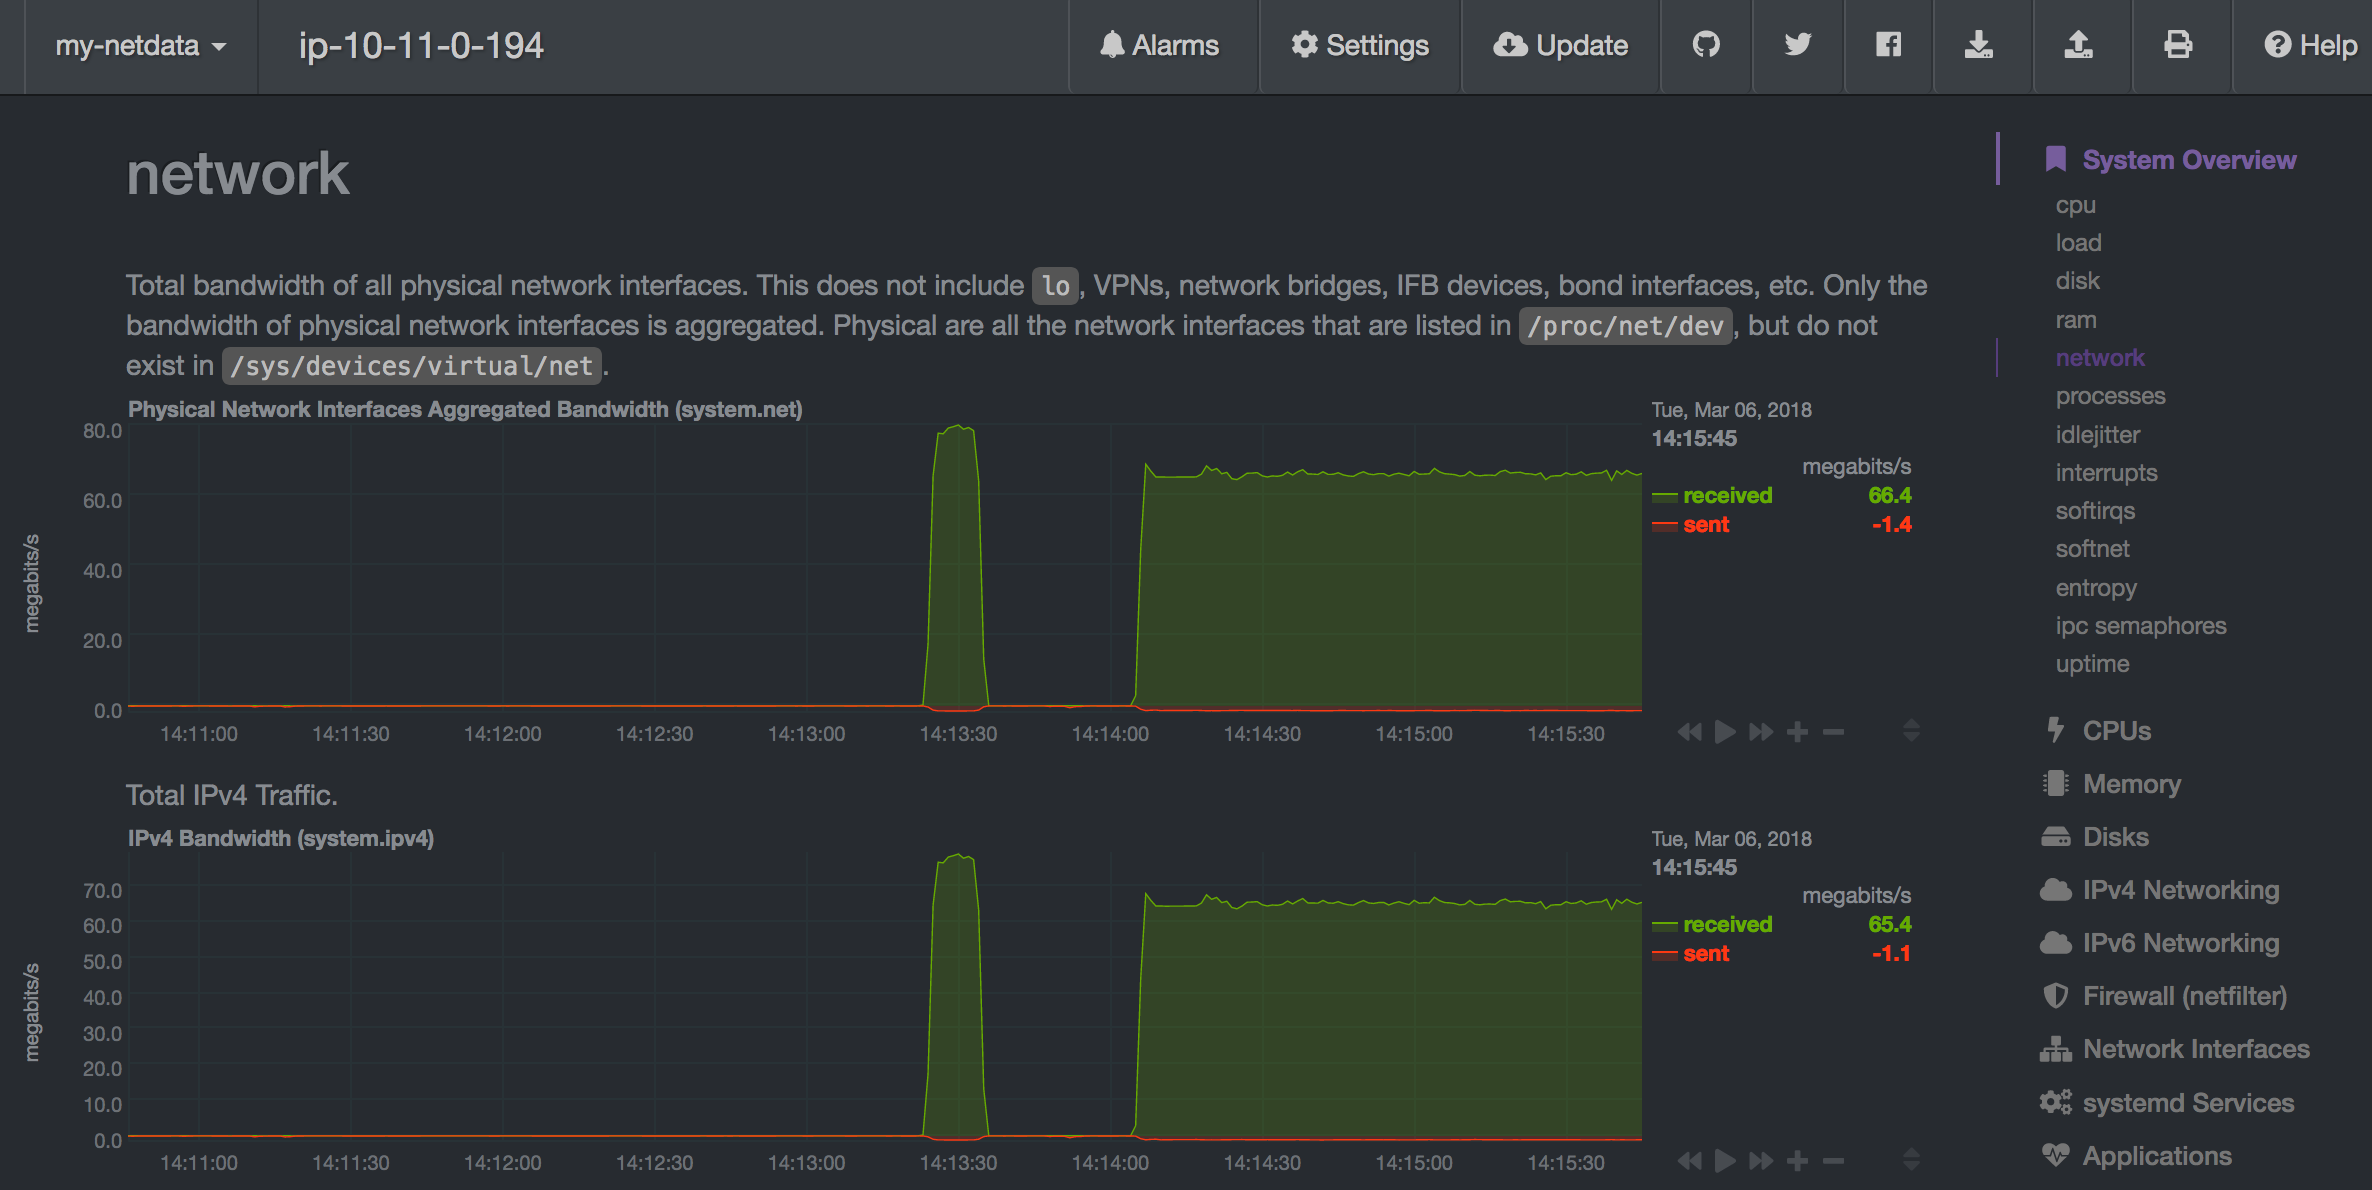Open the IPv4 Networking section
Image resolution: width=2372 pixels, height=1190 pixels.
pyautogui.click(x=2161, y=890)
